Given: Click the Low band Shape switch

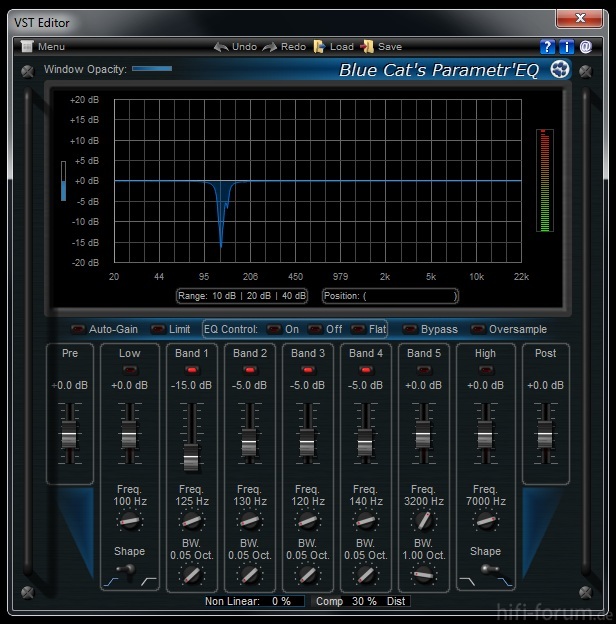Looking at the screenshot, I should 128,571.
